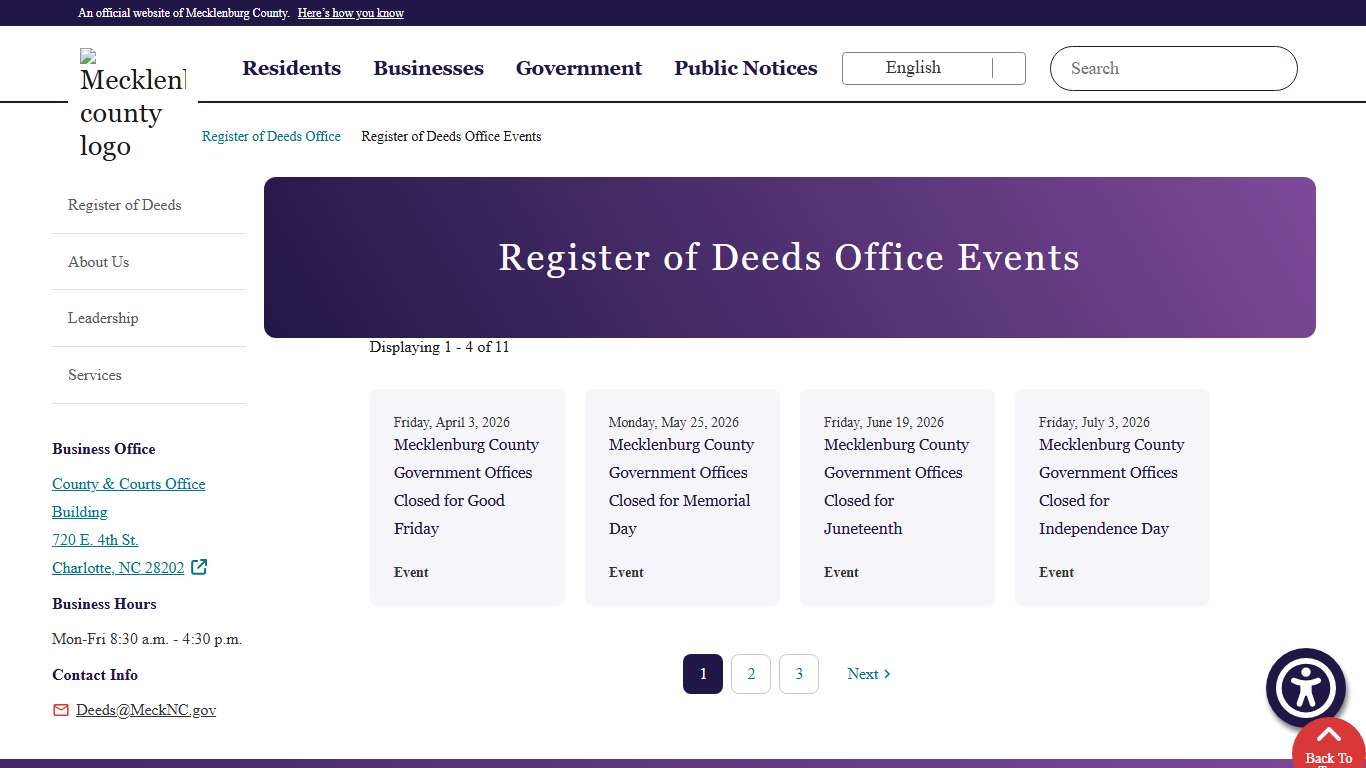This screenshot has height=768, width=1366.
Task: Open the Government navigation menu
Action: pos(578,68)
